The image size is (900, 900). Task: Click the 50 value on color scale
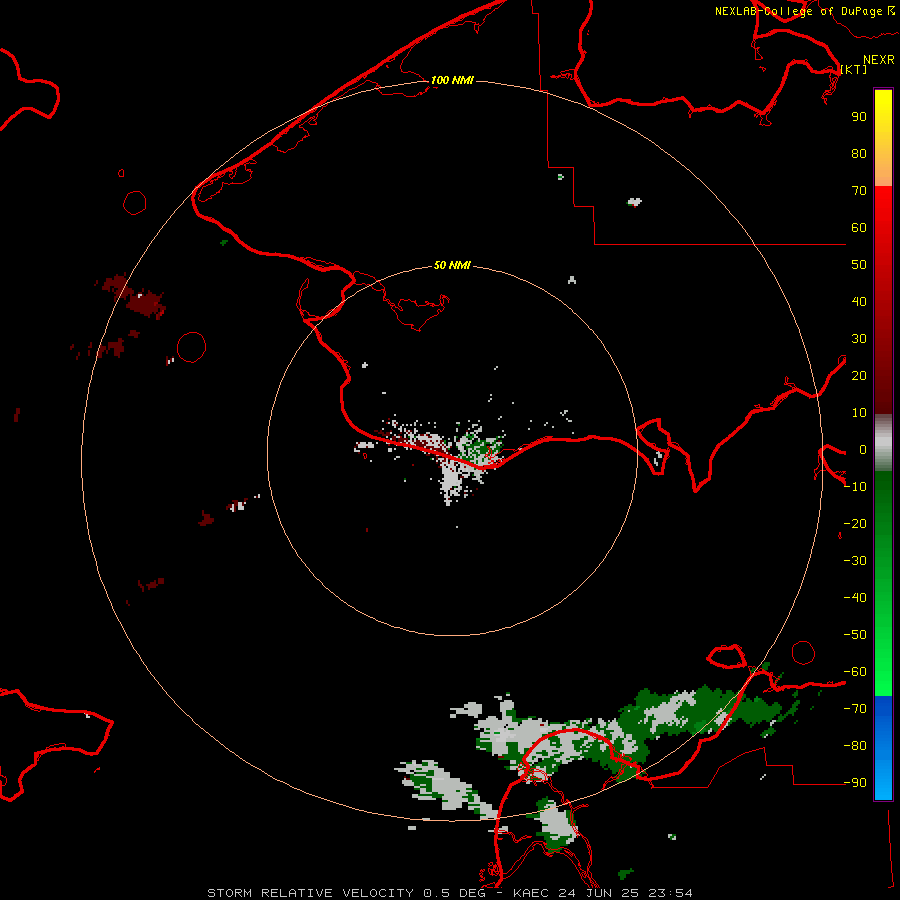tap(859, 265)
